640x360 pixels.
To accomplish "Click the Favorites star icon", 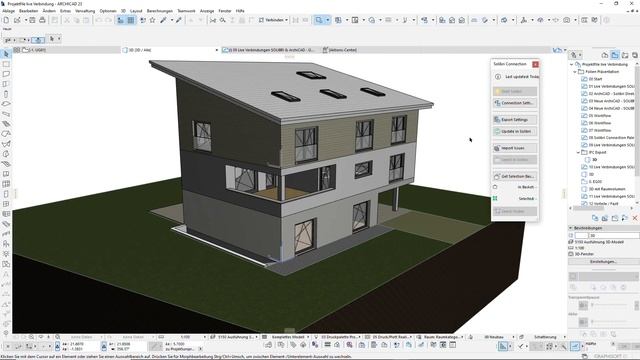I will pyautogui.click(x=152, y=20).
